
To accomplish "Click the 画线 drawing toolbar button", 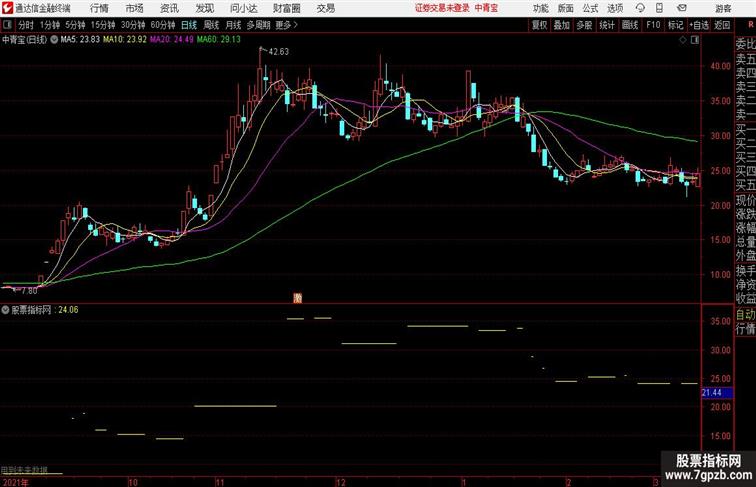I will tap(630, 25).
